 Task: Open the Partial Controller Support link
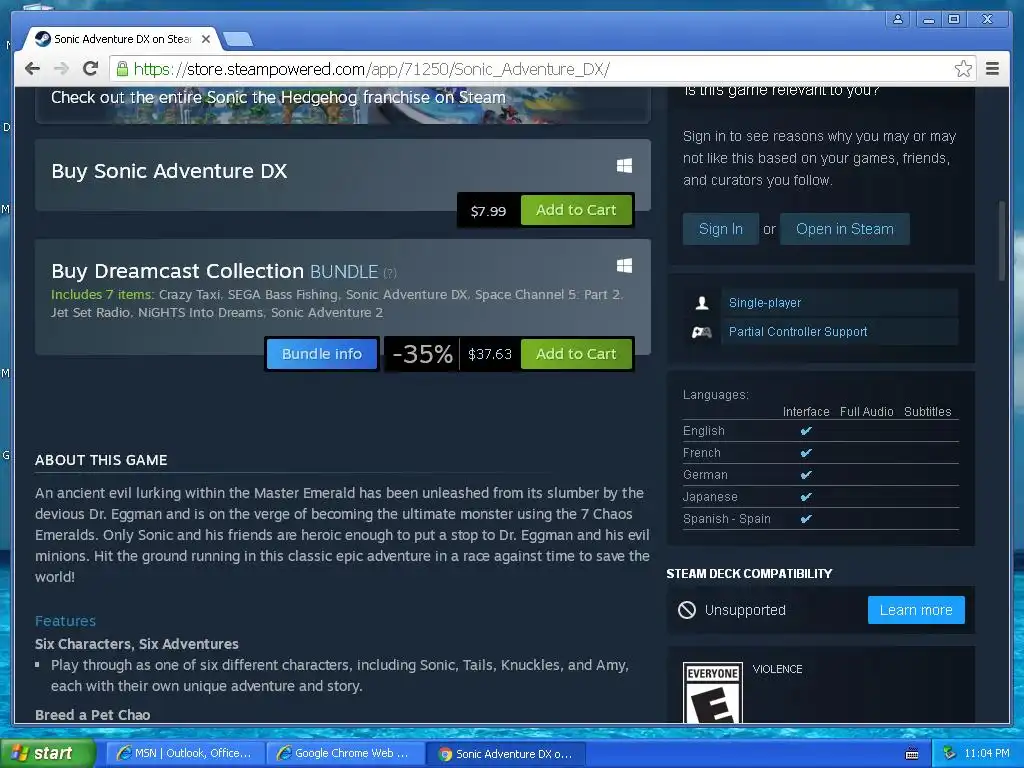point(798,332)
